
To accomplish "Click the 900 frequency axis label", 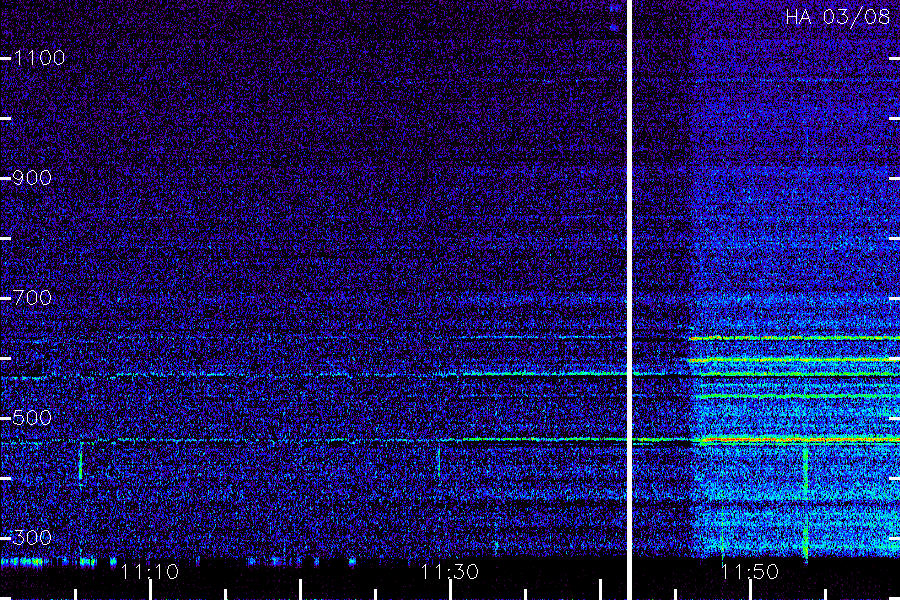I will 32,178.
